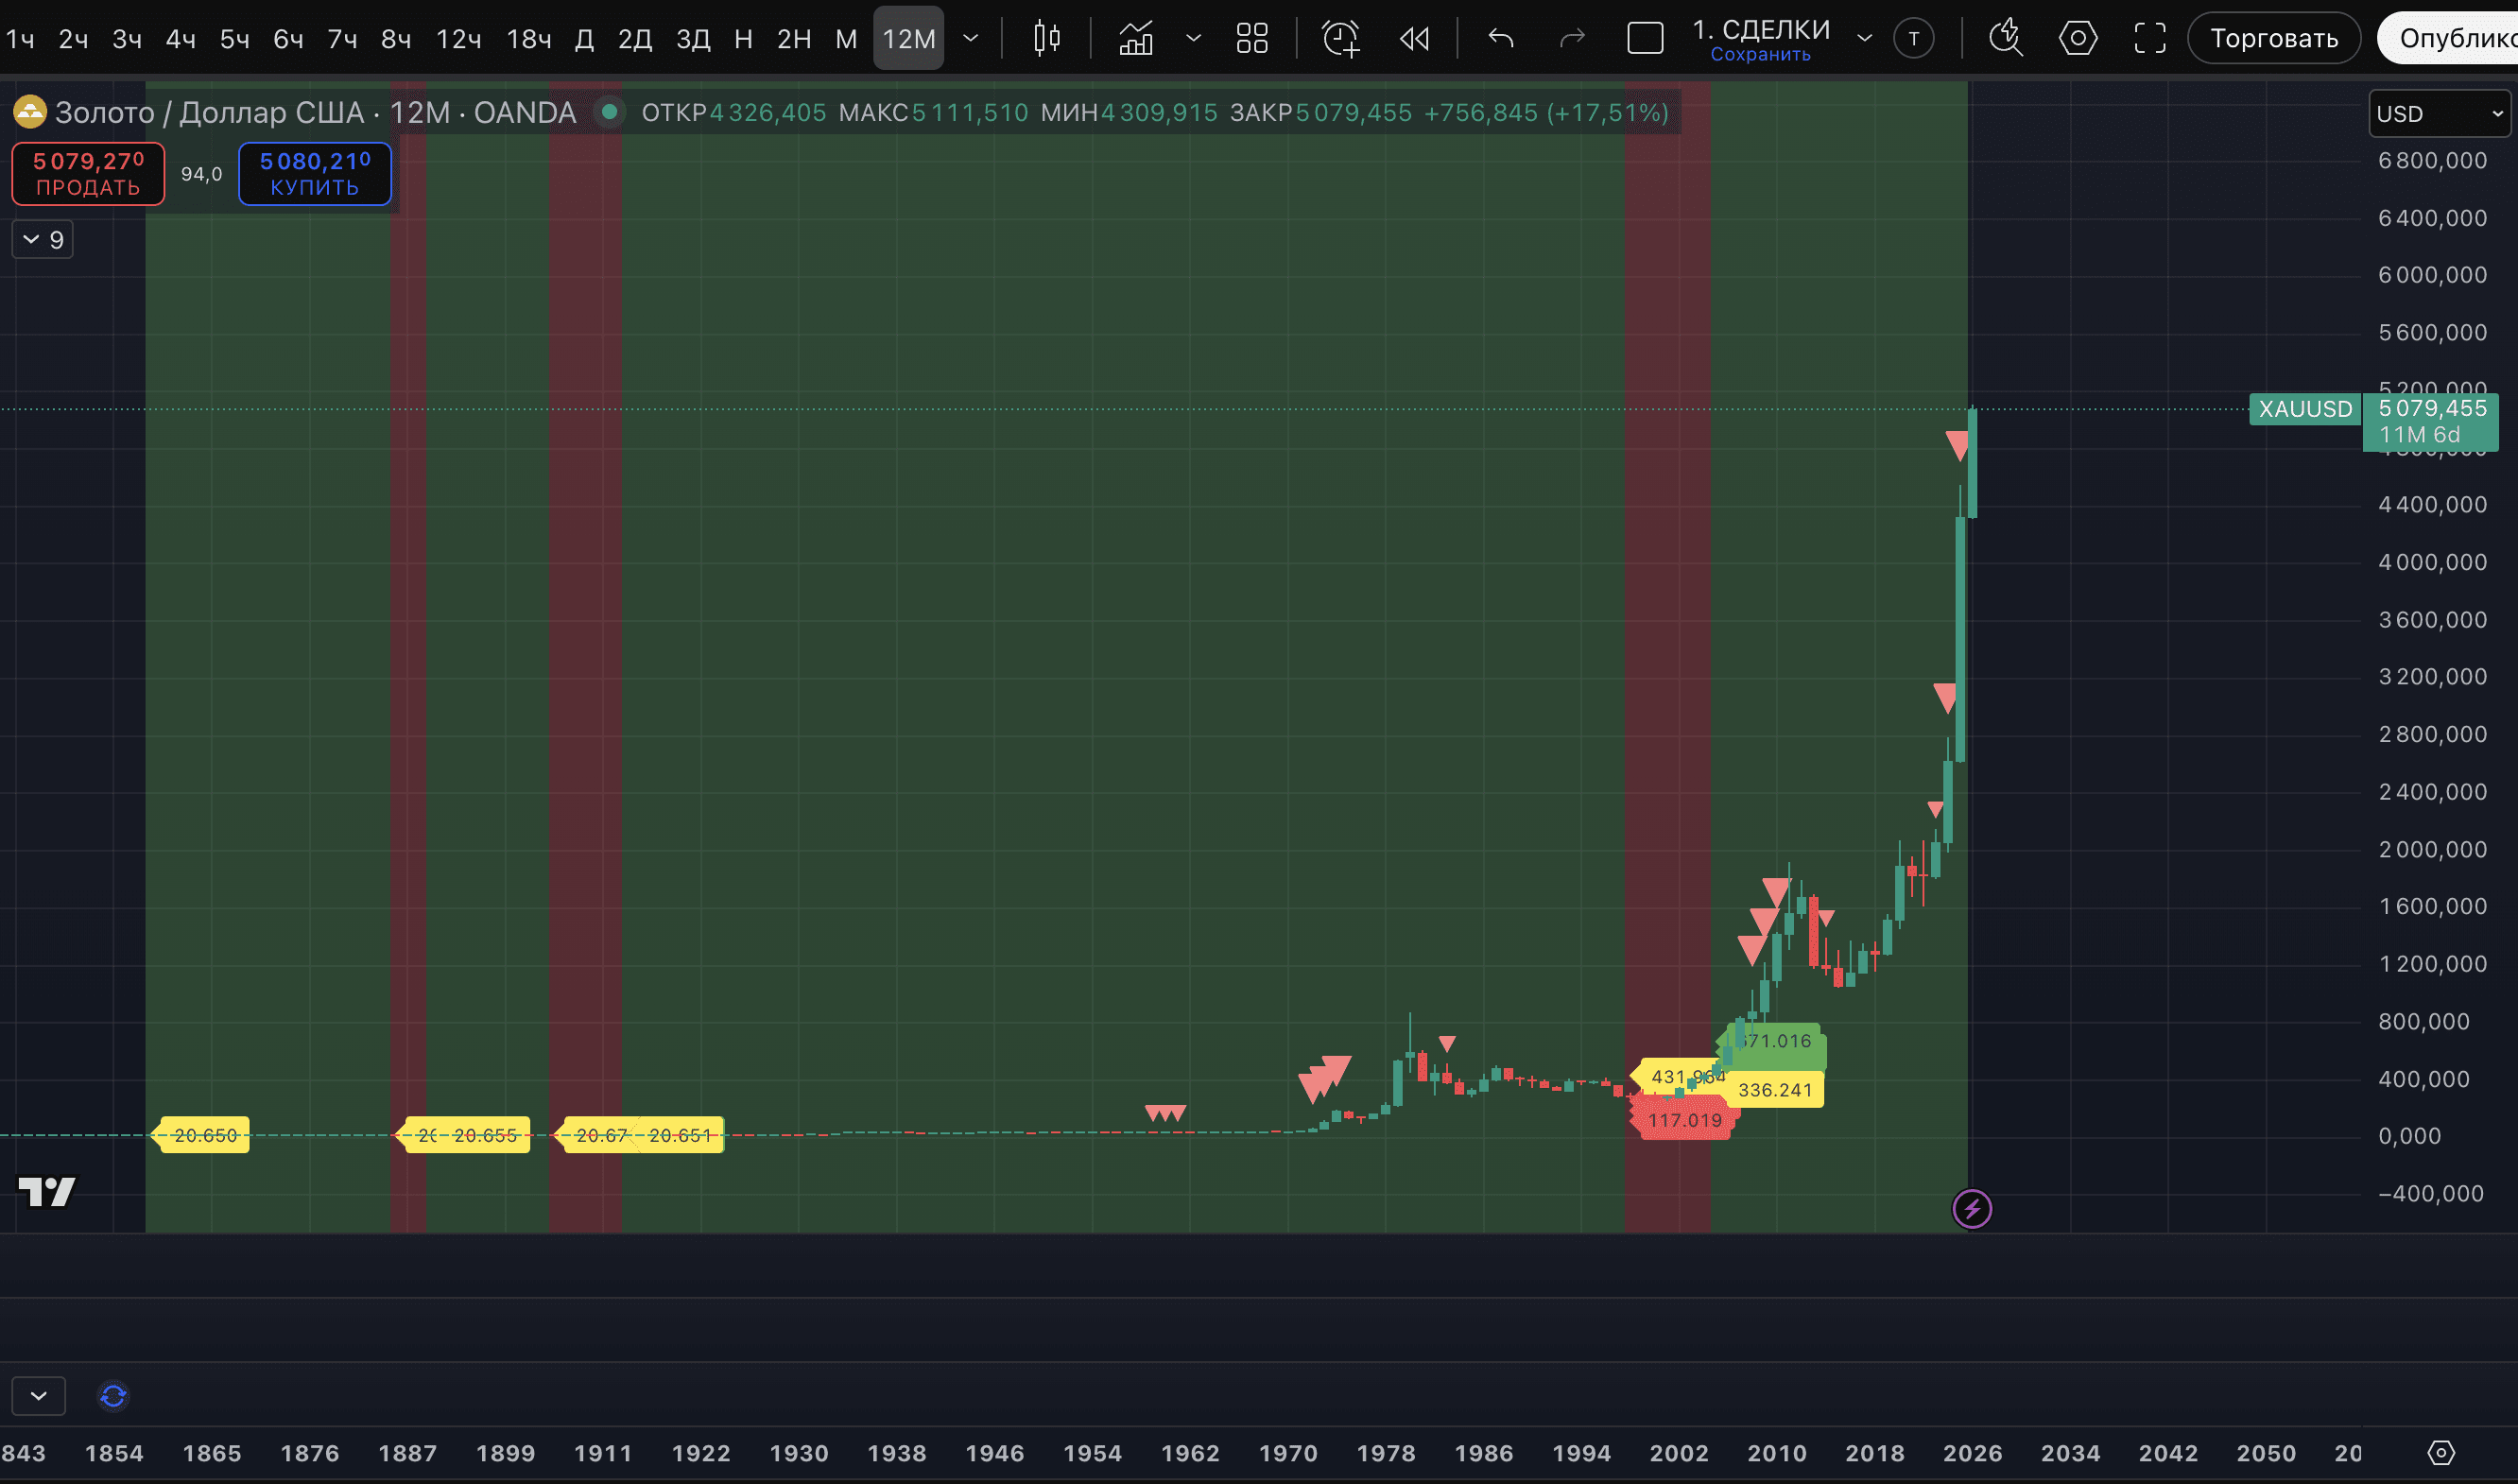Switch to the 4ч timeframe

180,39
